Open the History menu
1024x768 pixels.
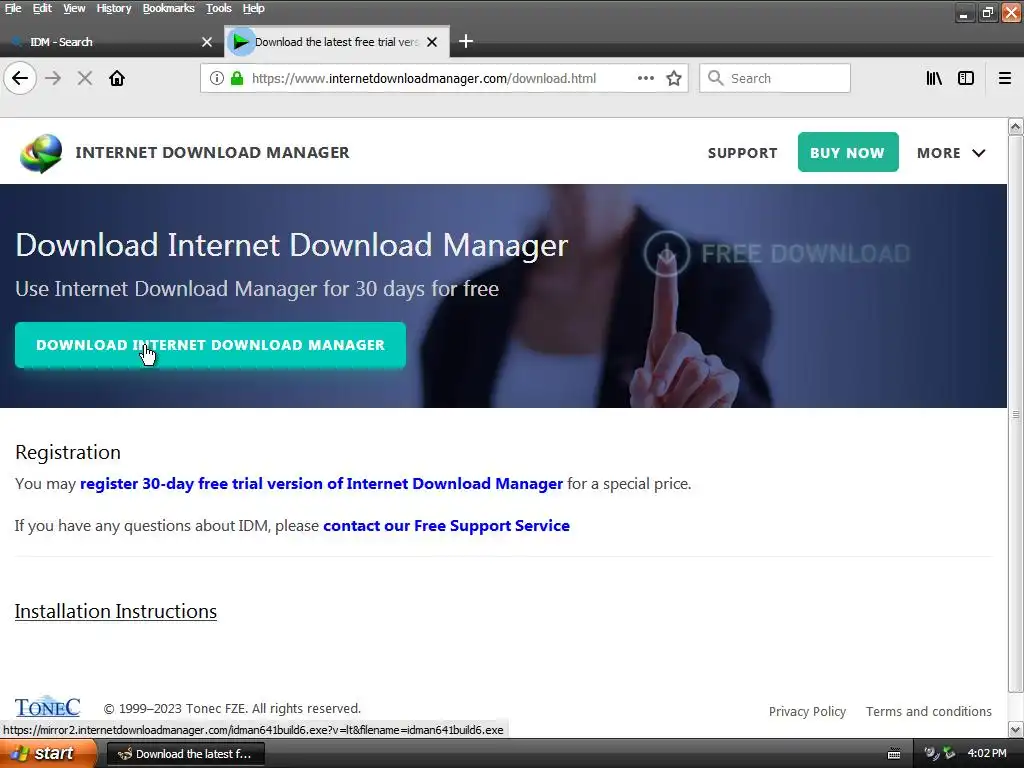(x=114, y=8)
